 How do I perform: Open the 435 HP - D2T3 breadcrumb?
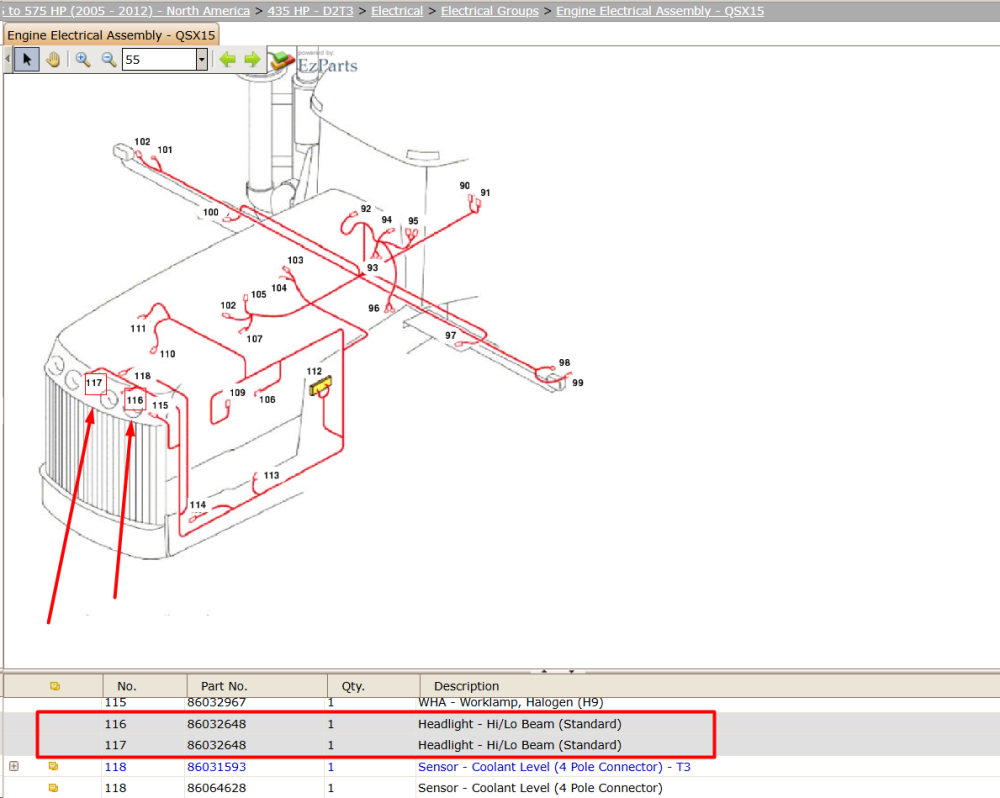310,11
